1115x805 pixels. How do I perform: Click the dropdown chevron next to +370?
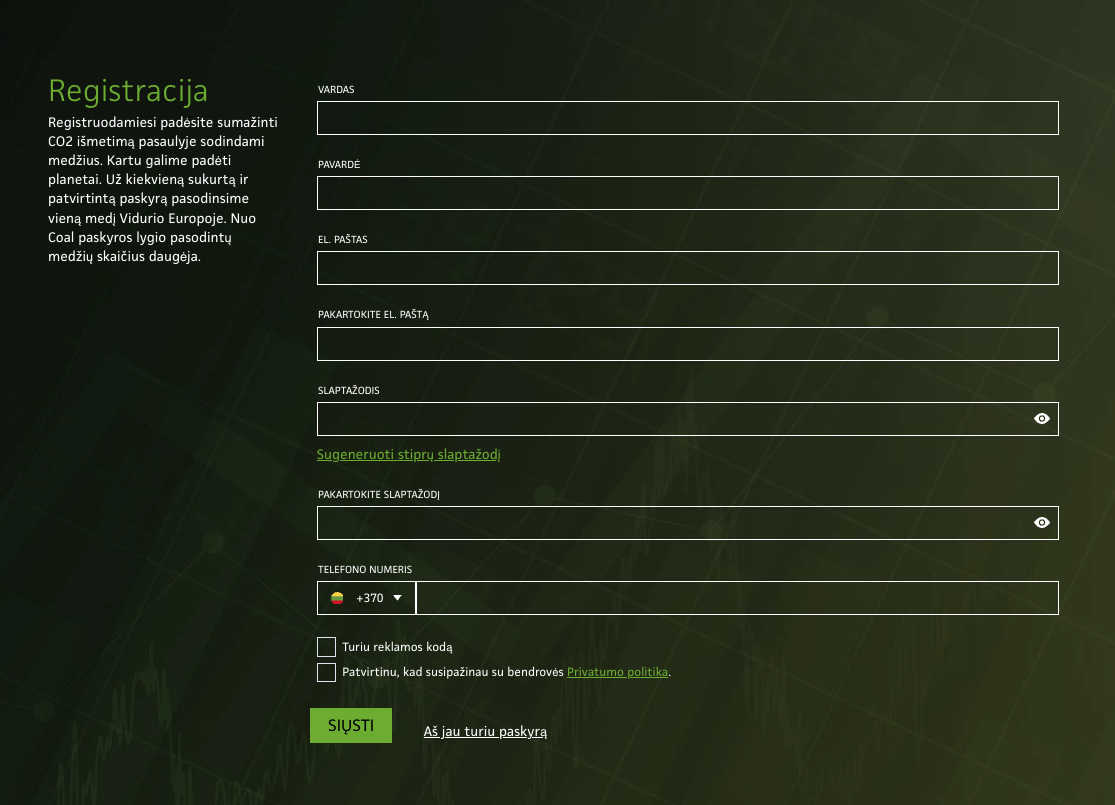pos(397,597)
